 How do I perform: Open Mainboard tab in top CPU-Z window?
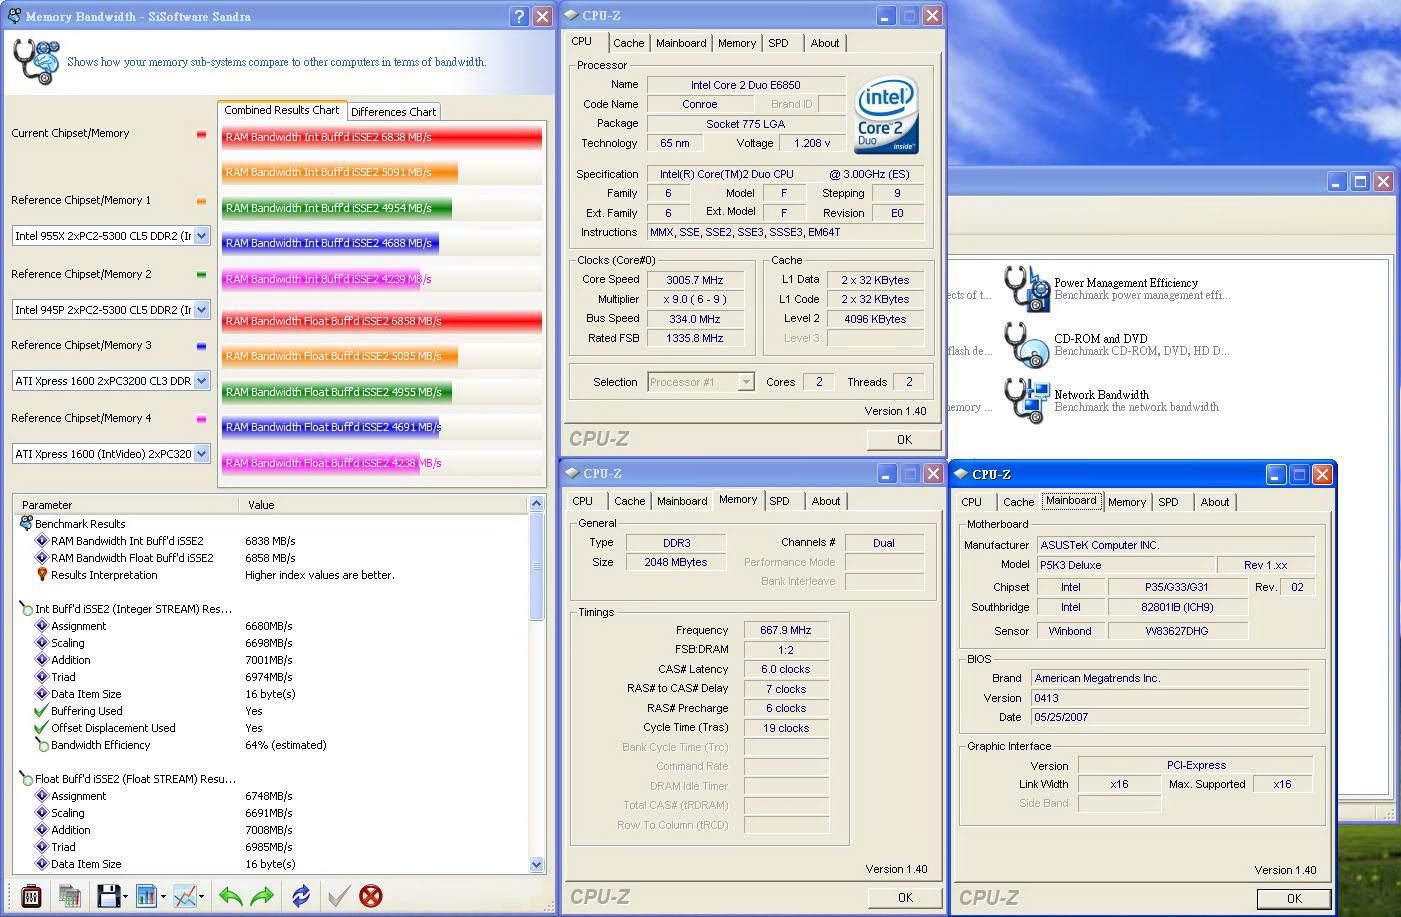point(681,43)
